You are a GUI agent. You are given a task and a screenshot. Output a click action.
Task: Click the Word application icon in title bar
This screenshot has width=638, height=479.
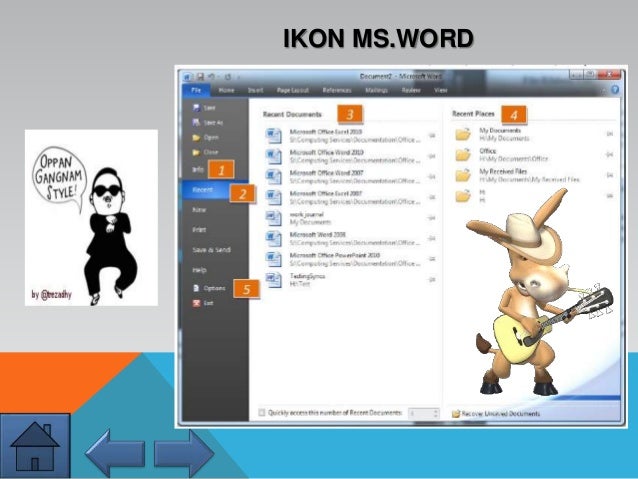[x=188, y=77]
